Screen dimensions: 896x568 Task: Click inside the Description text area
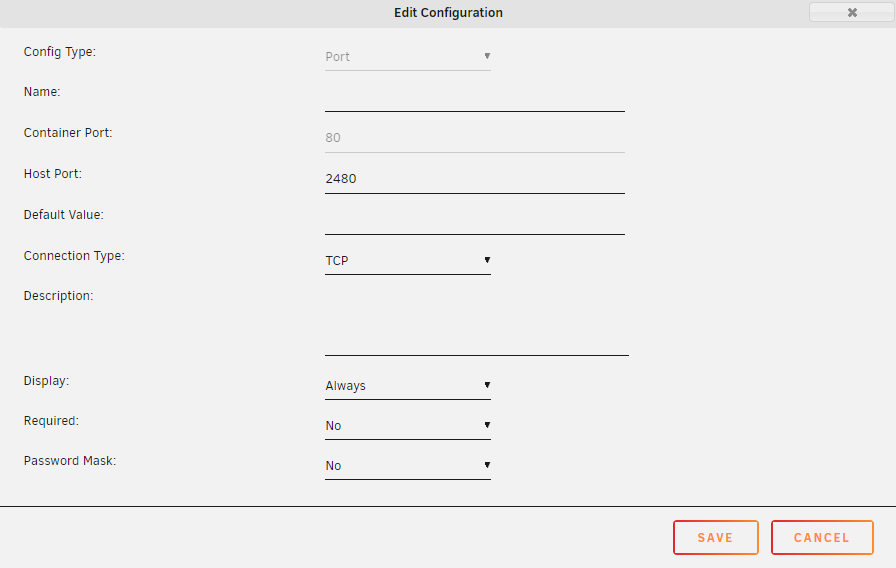[476, 322]
